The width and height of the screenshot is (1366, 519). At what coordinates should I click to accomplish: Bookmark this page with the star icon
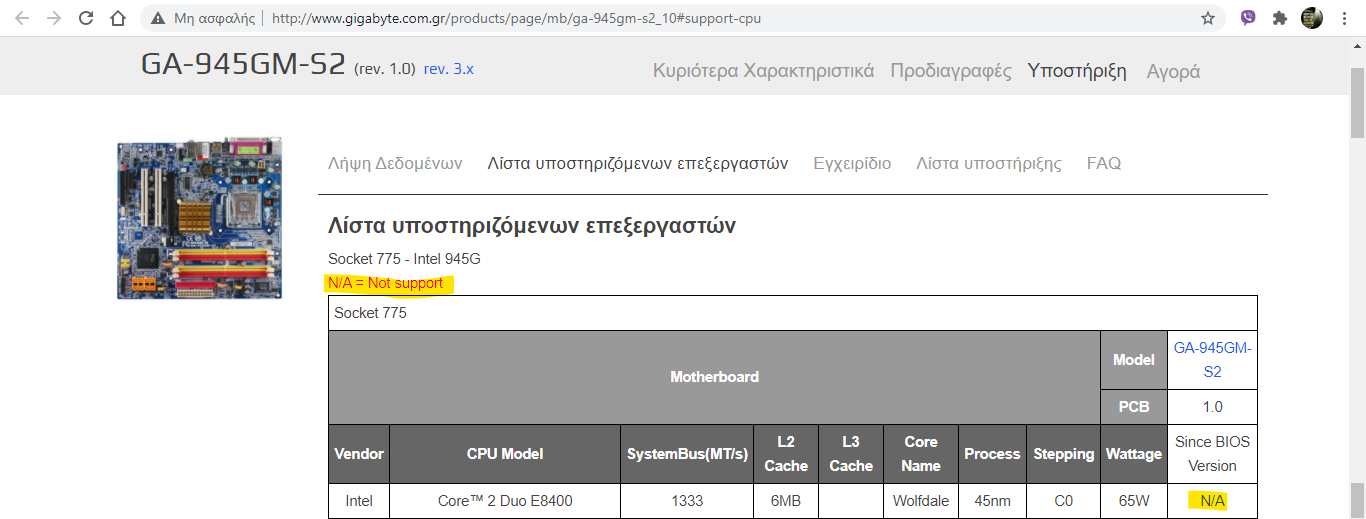tap(1208, 18)
